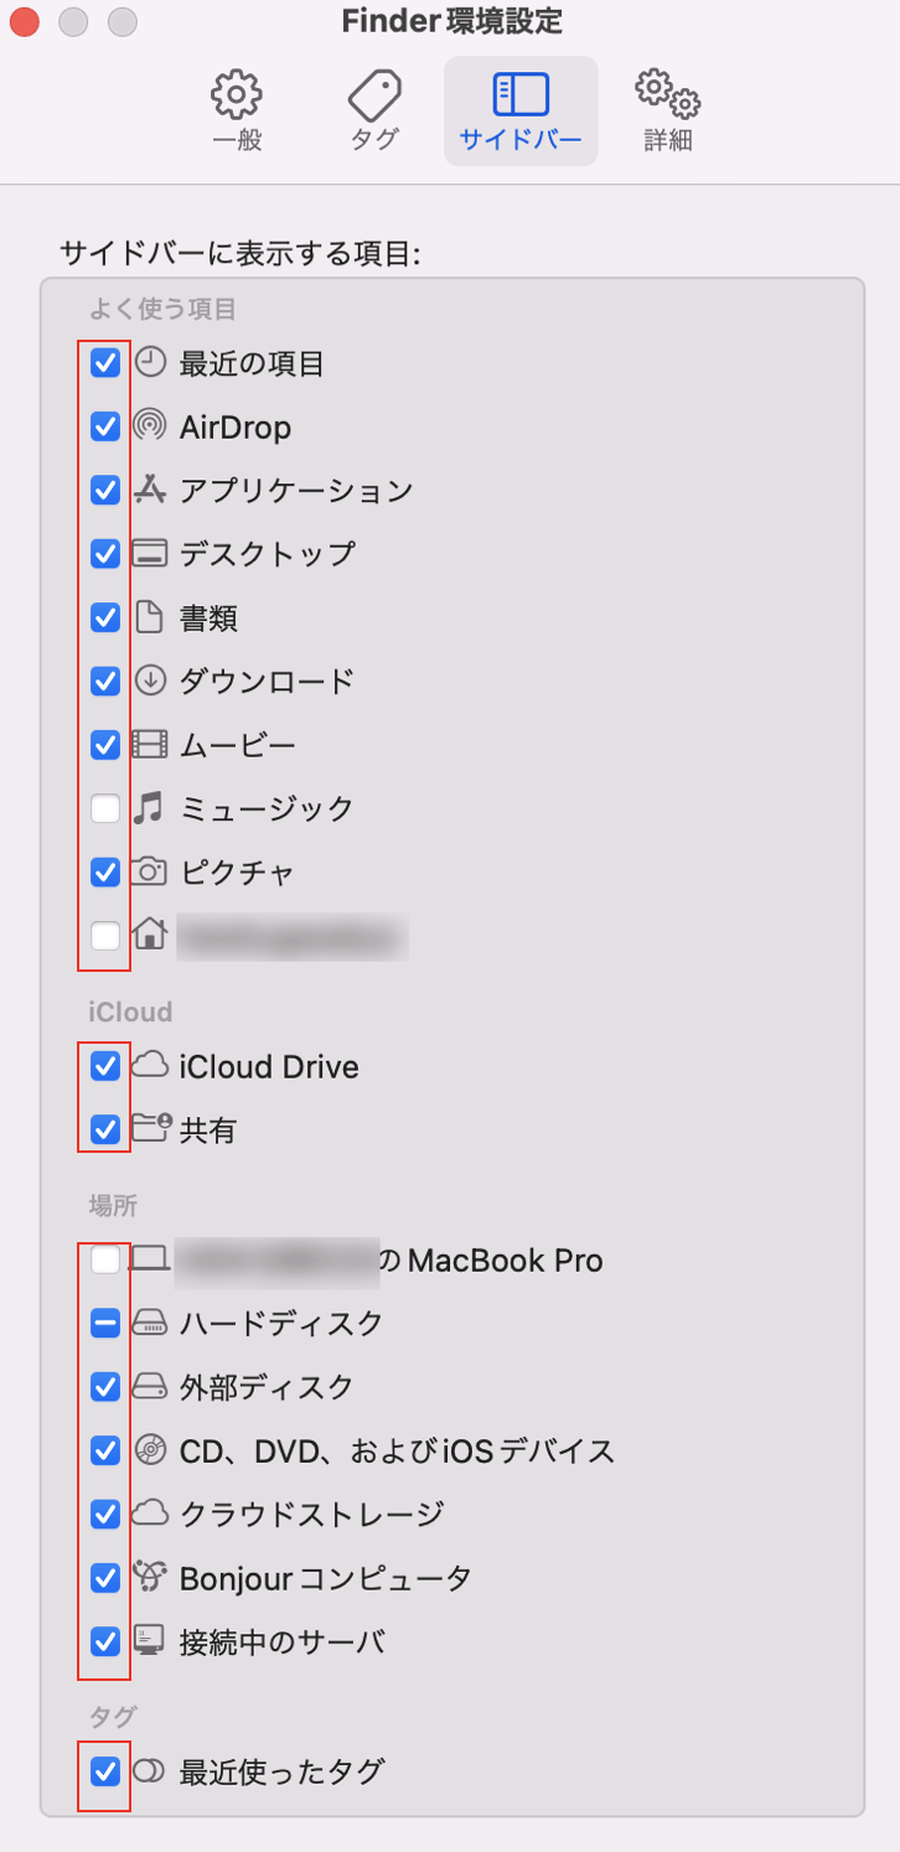Uncheck the 最近の項目 checkbox
900x1852 pixels.
pos(105,363)
